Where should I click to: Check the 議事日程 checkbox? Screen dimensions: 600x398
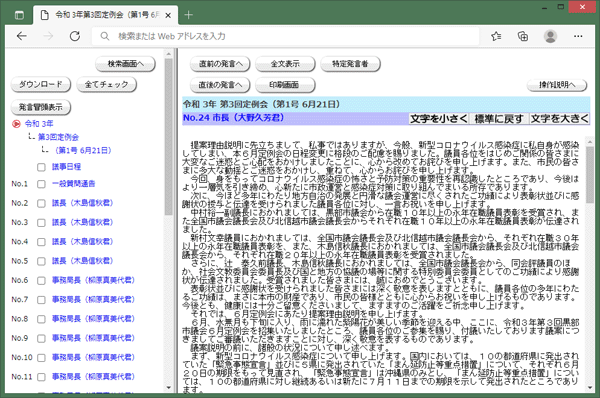pyautogui.click(x=41, y=167)
